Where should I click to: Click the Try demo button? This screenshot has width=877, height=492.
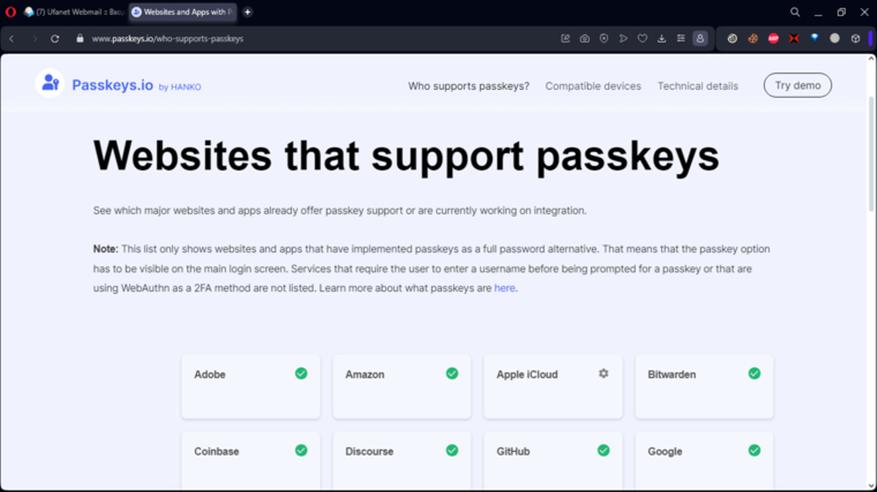(798, 85)
